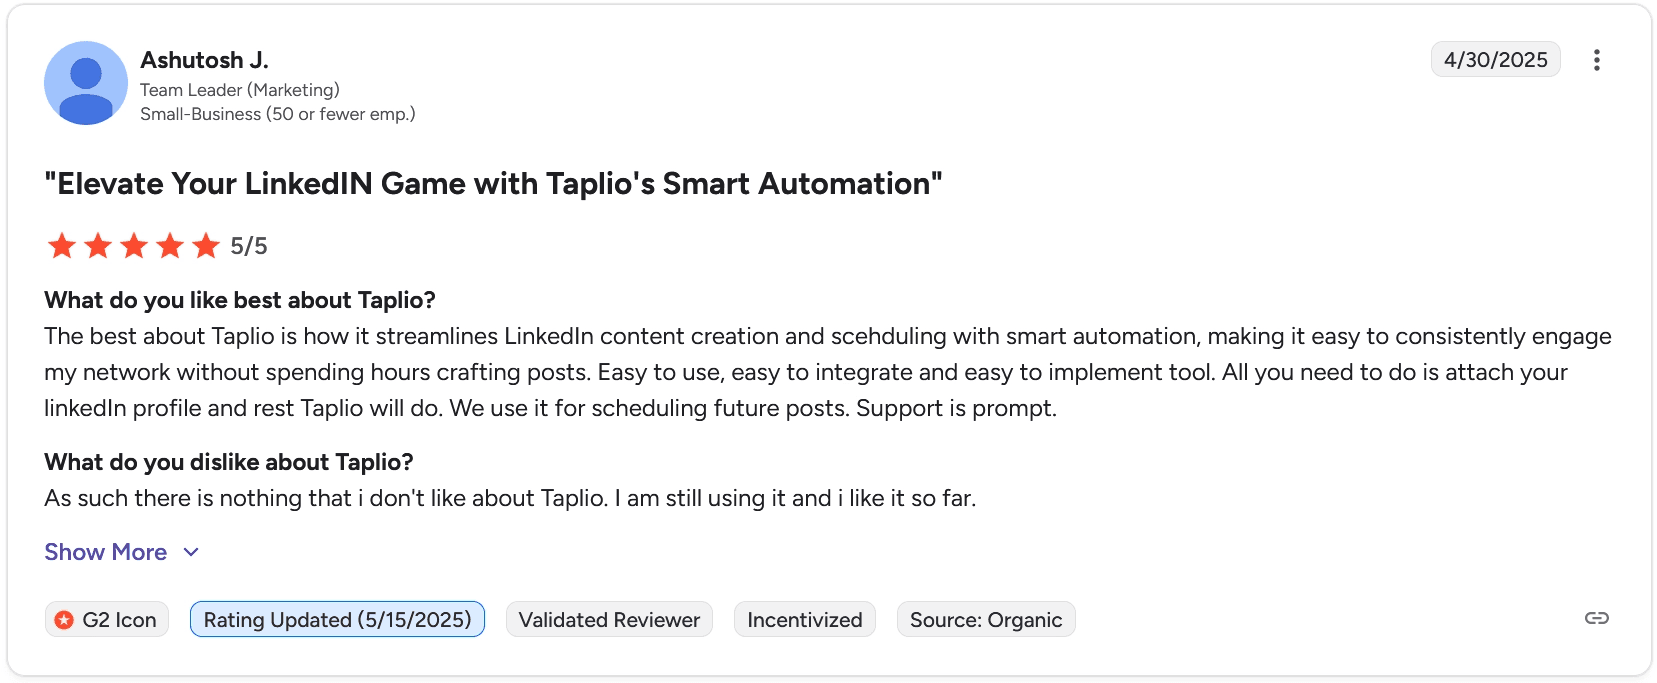Click the Validated Reviewer tag
This screenshot has height=683, width=1657.
coord(609,620)
